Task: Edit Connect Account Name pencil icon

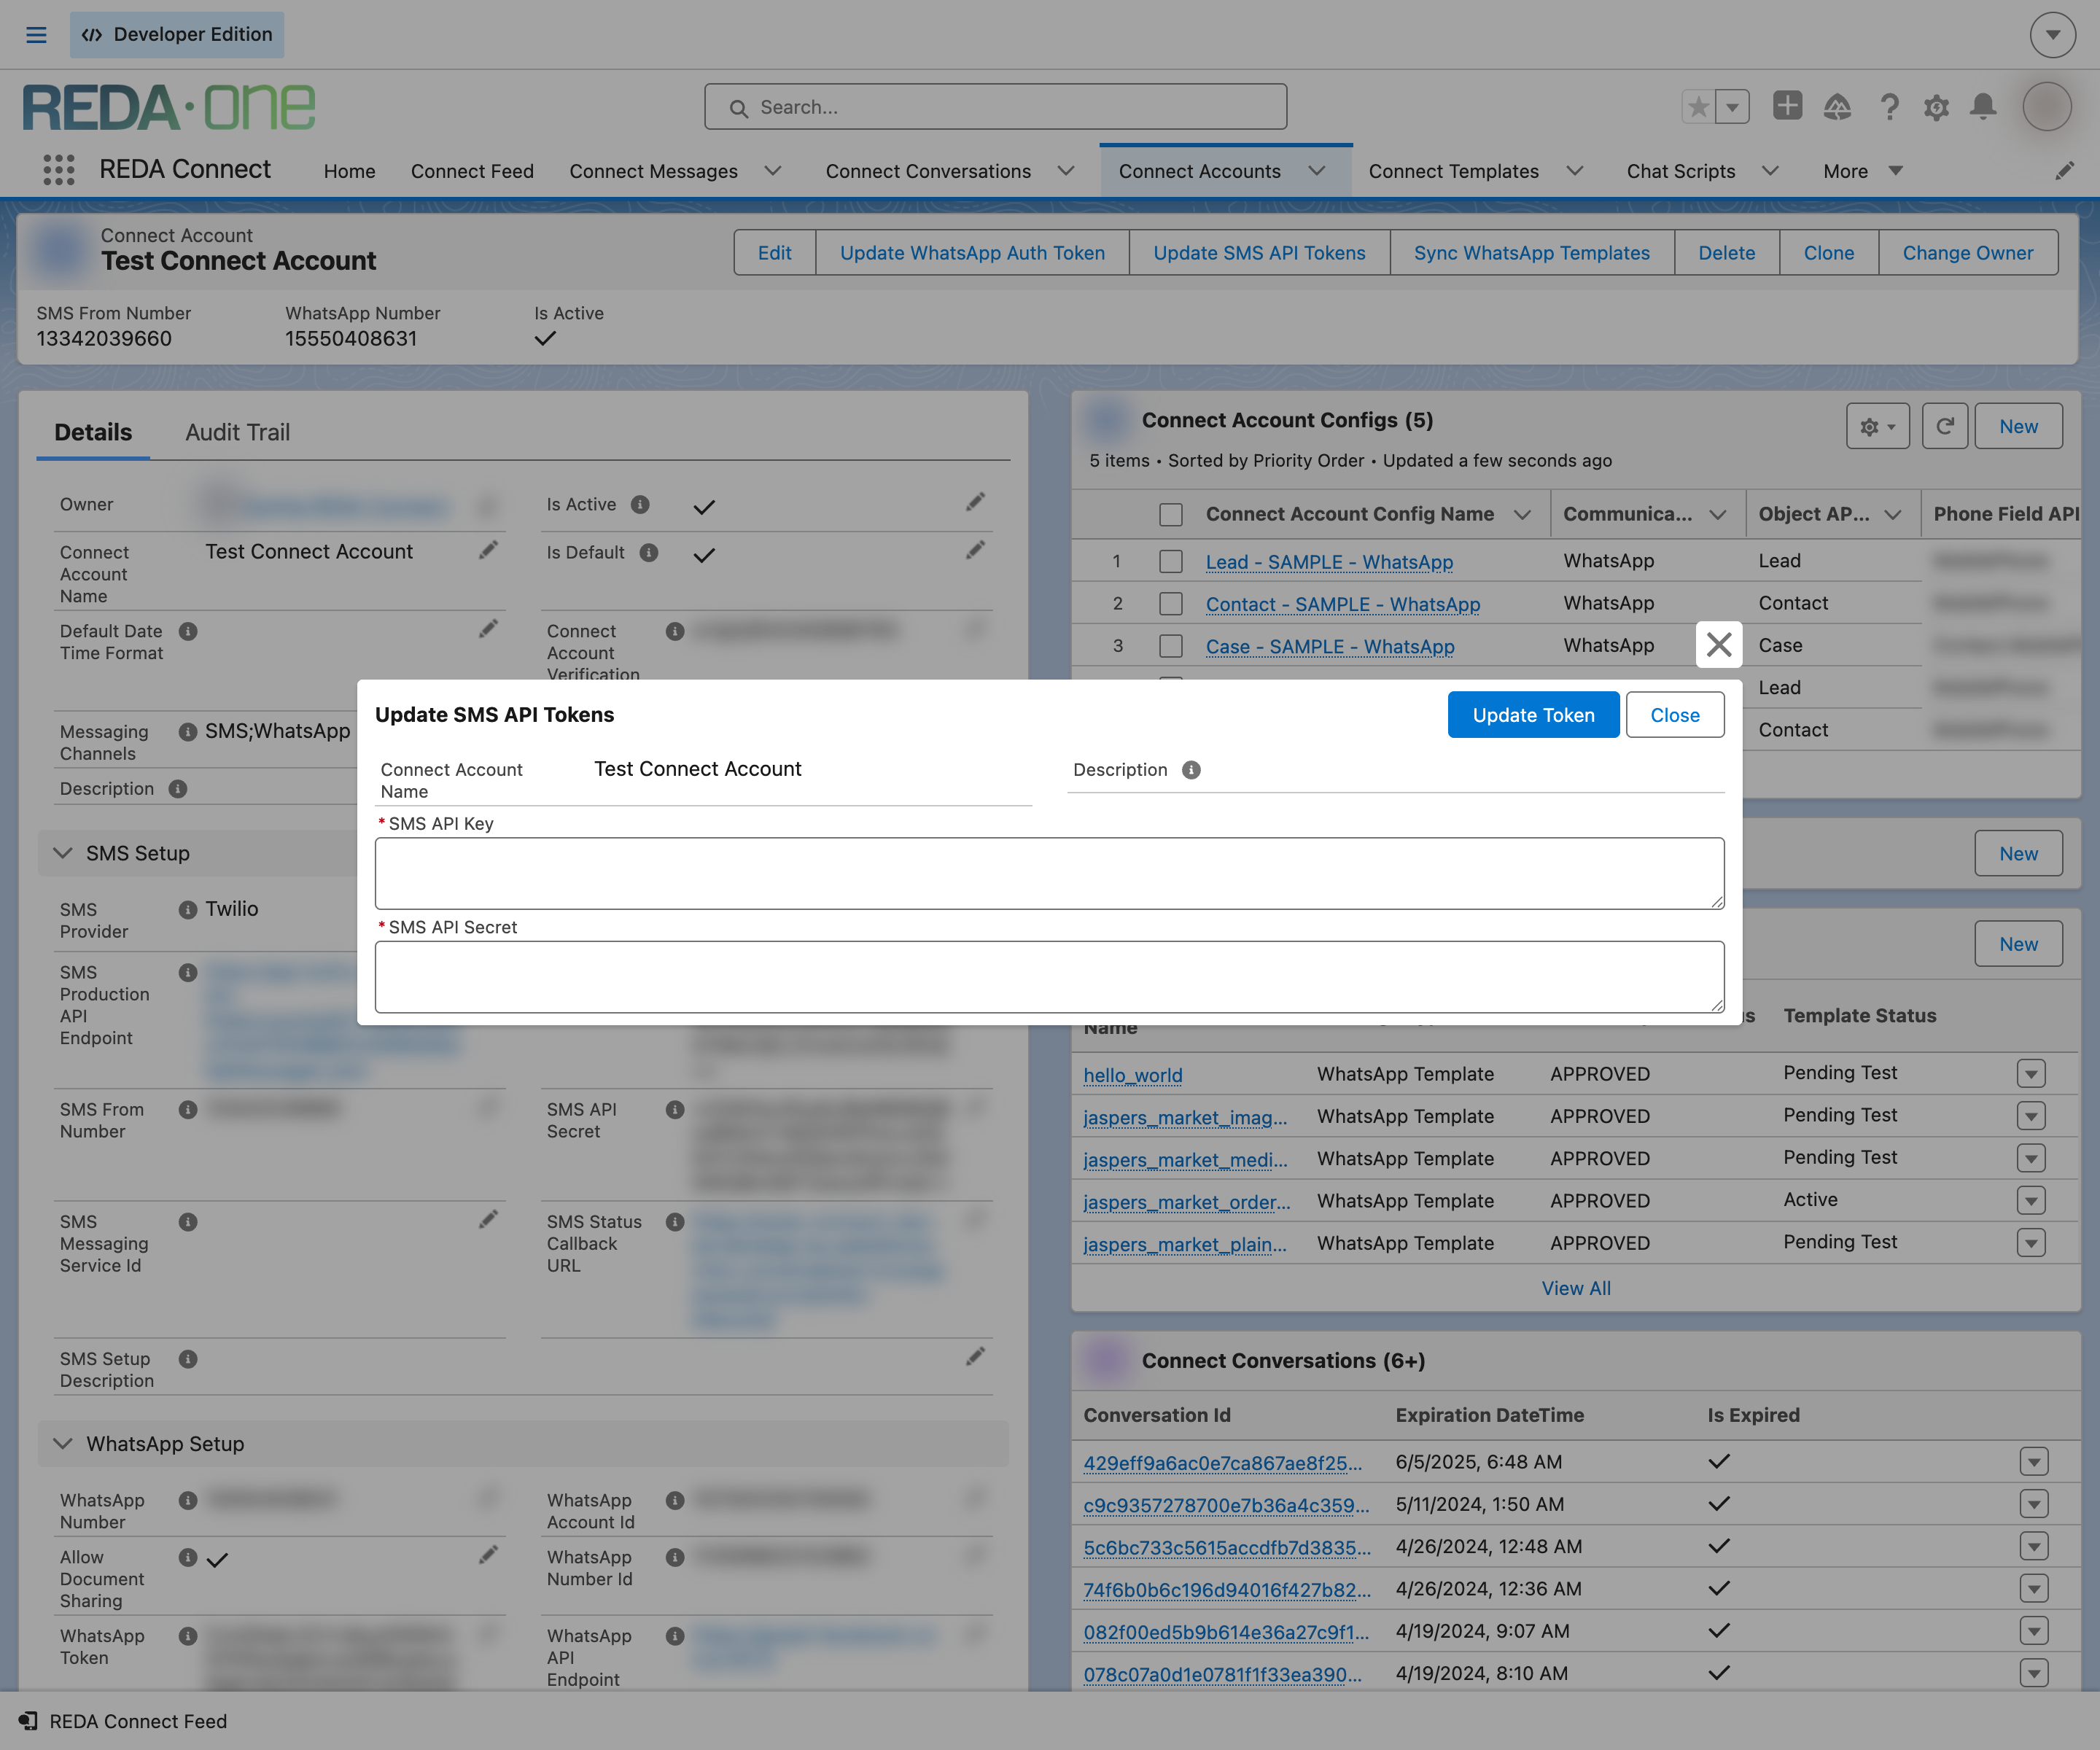Action: (488, 550)
